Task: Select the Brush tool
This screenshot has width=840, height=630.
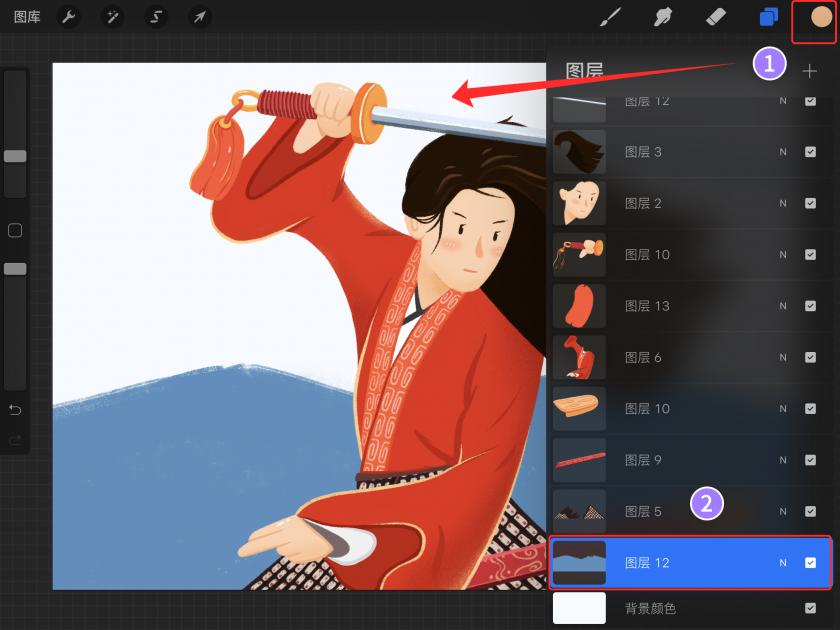Action: click(x=610, y=17)
